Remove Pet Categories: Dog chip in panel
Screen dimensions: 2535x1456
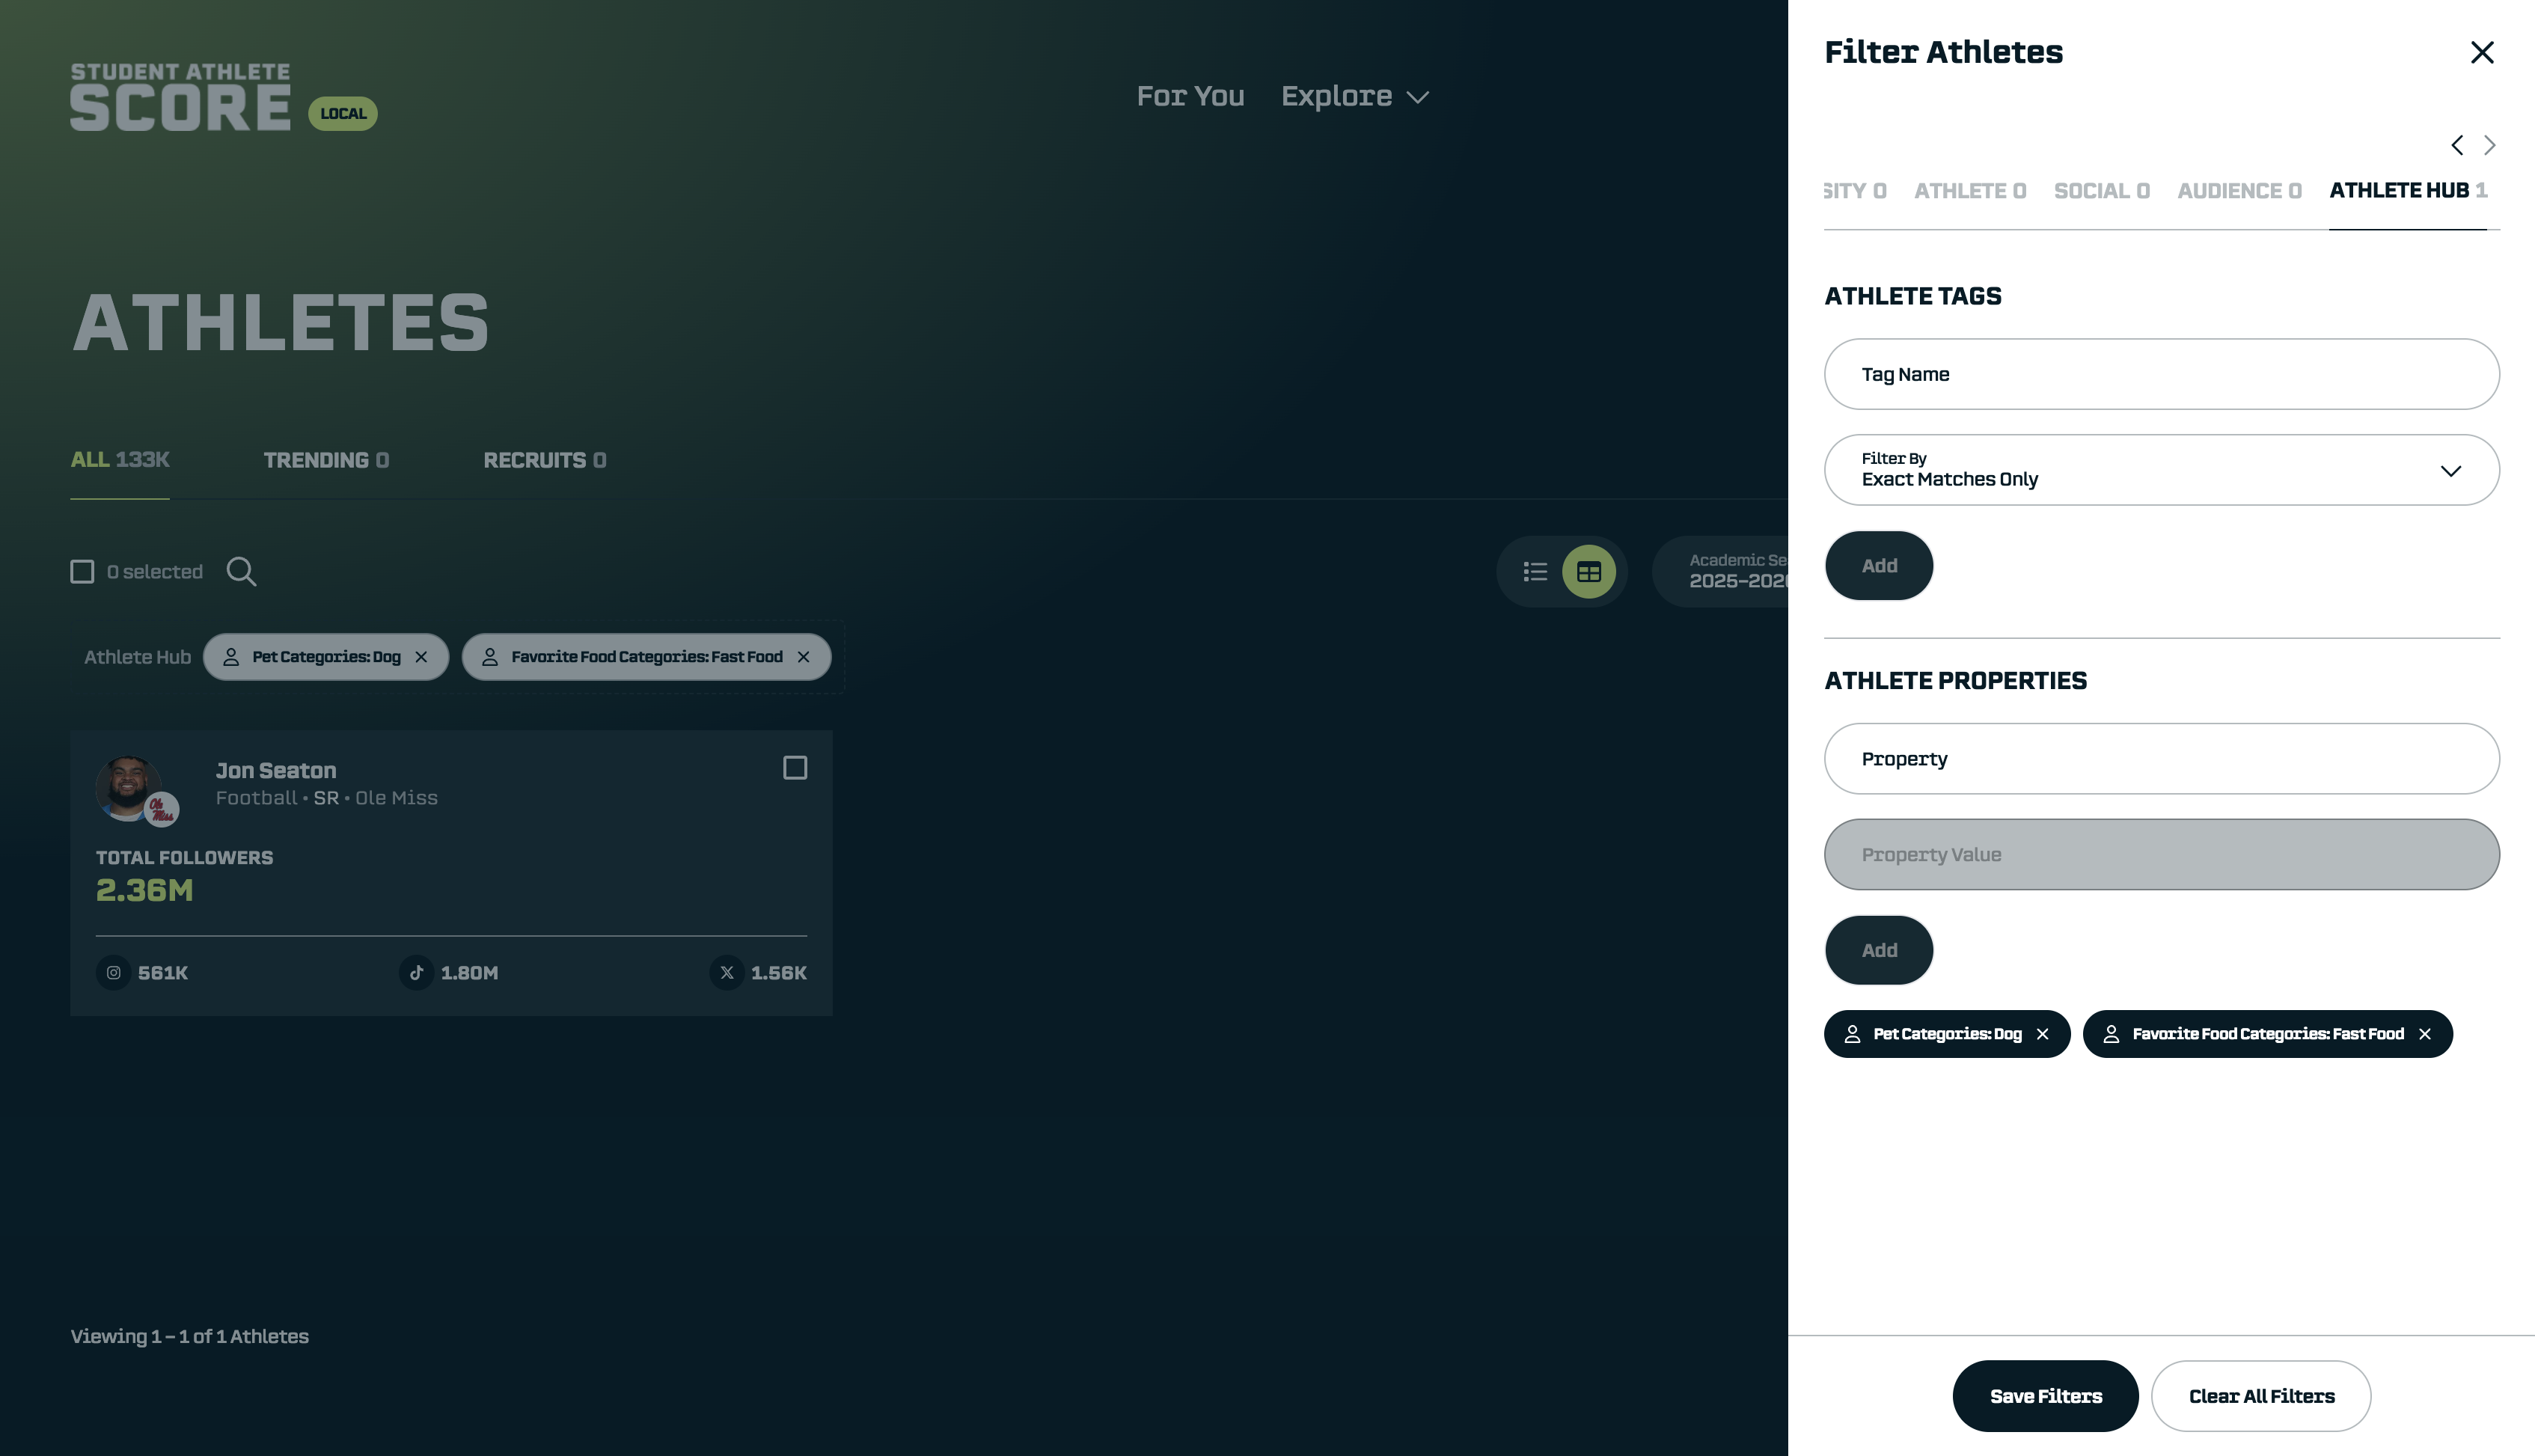2043,1034
